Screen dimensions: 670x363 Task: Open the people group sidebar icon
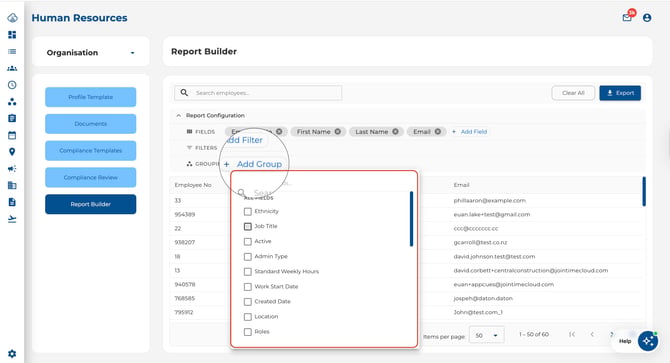[x=12, y=68]
